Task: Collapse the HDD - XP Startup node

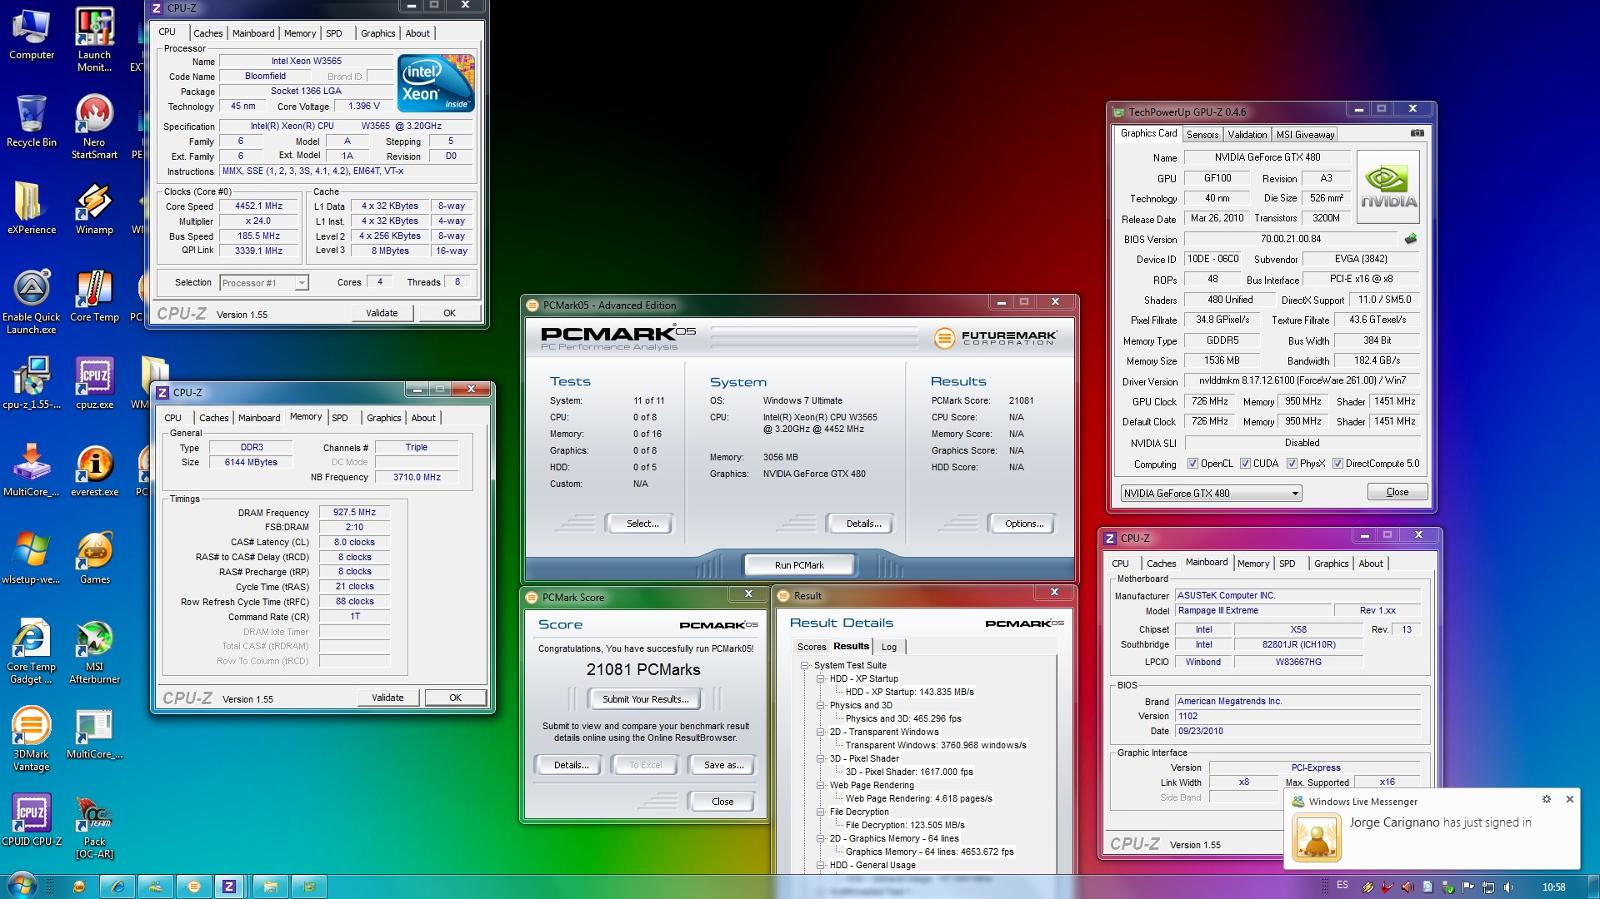Action: point(820,678)
